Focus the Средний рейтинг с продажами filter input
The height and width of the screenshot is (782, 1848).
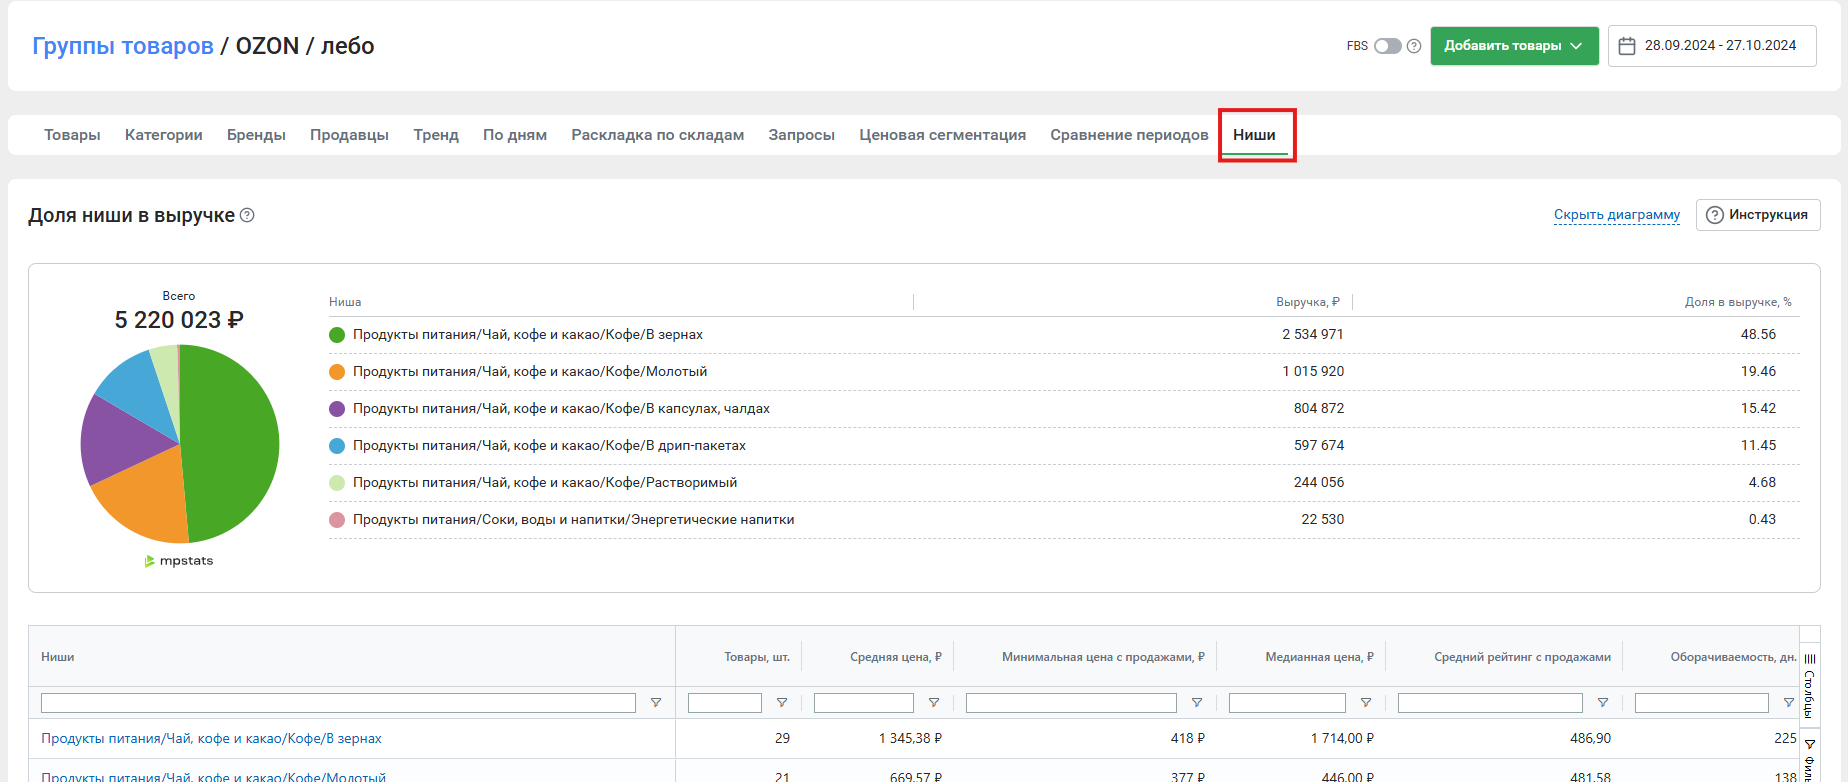pyautogui.click(x=1490, y=703)
